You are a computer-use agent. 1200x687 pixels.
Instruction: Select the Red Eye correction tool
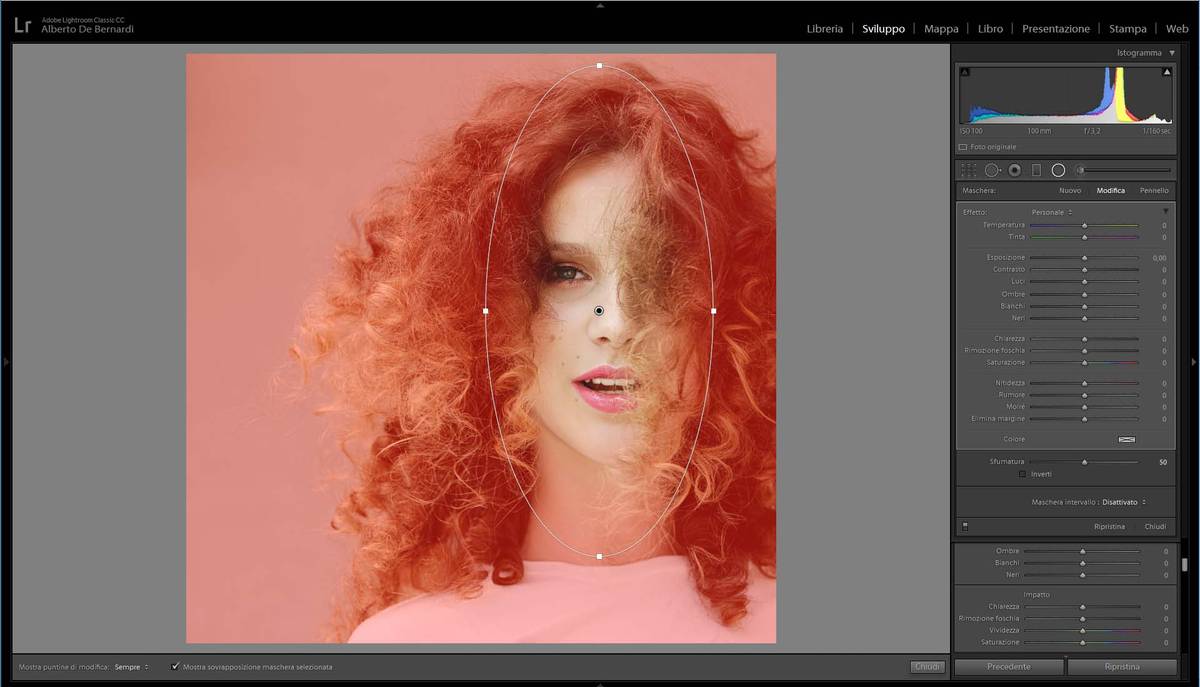coord(1014,171)
